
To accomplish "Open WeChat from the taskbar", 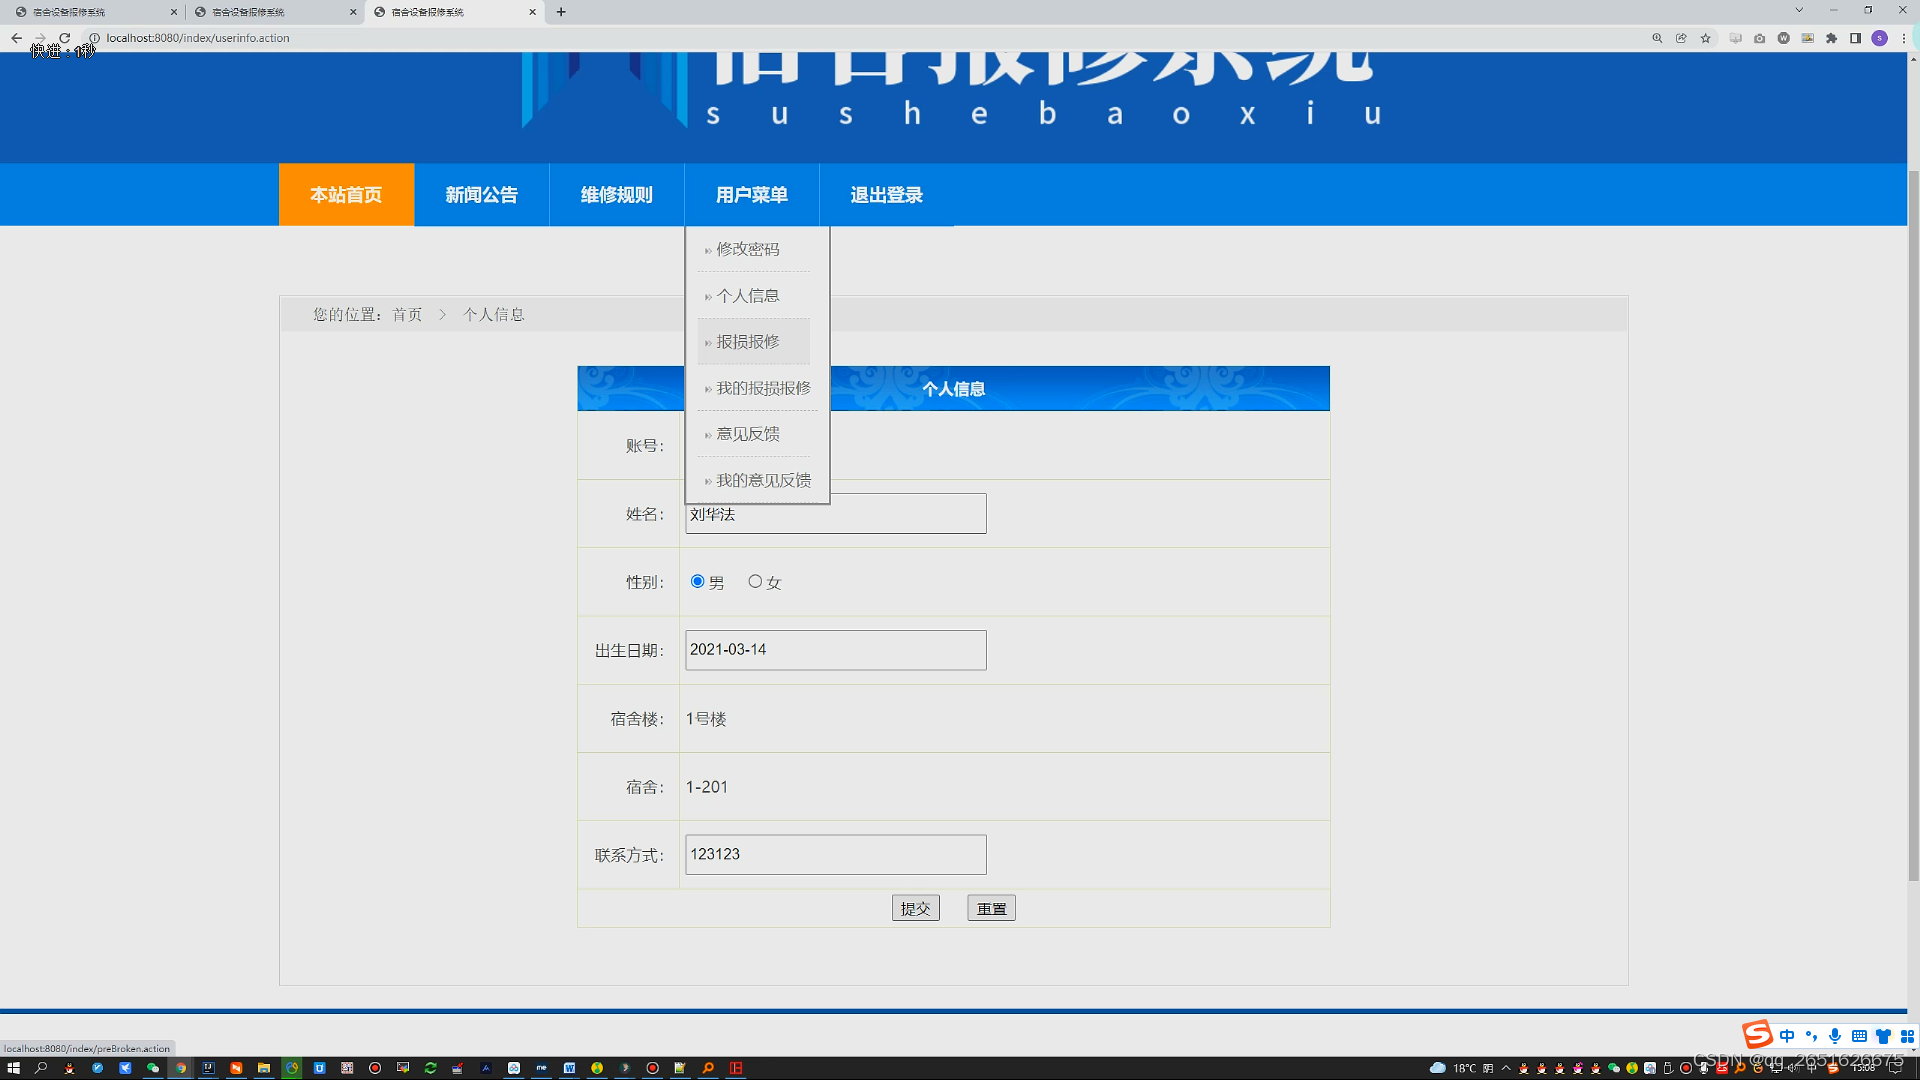I will coord(153,1068).
